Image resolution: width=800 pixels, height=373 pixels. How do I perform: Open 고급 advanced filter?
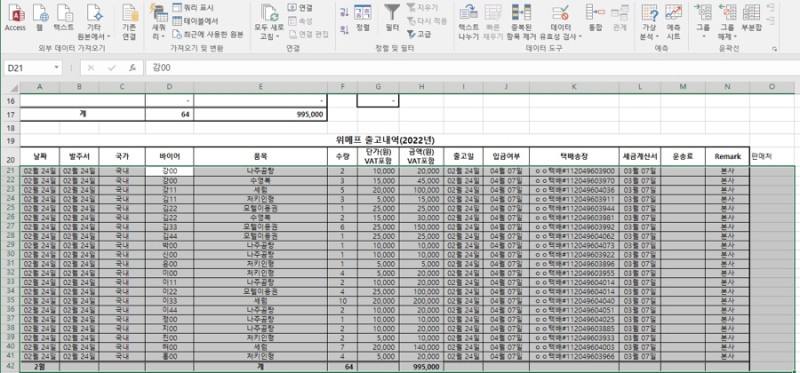point(418,34)
